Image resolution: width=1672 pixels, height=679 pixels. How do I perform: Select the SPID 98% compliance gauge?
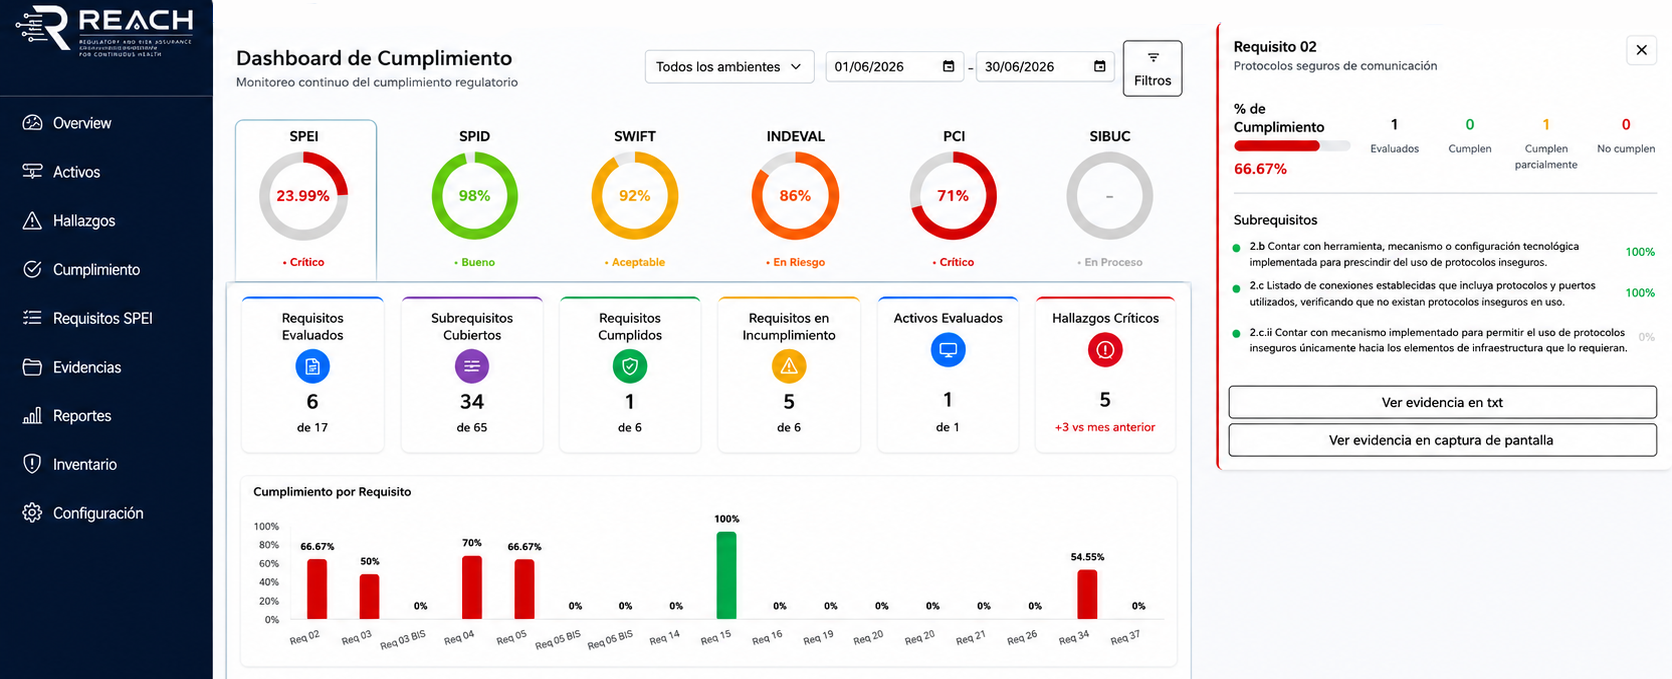point(474,196)
